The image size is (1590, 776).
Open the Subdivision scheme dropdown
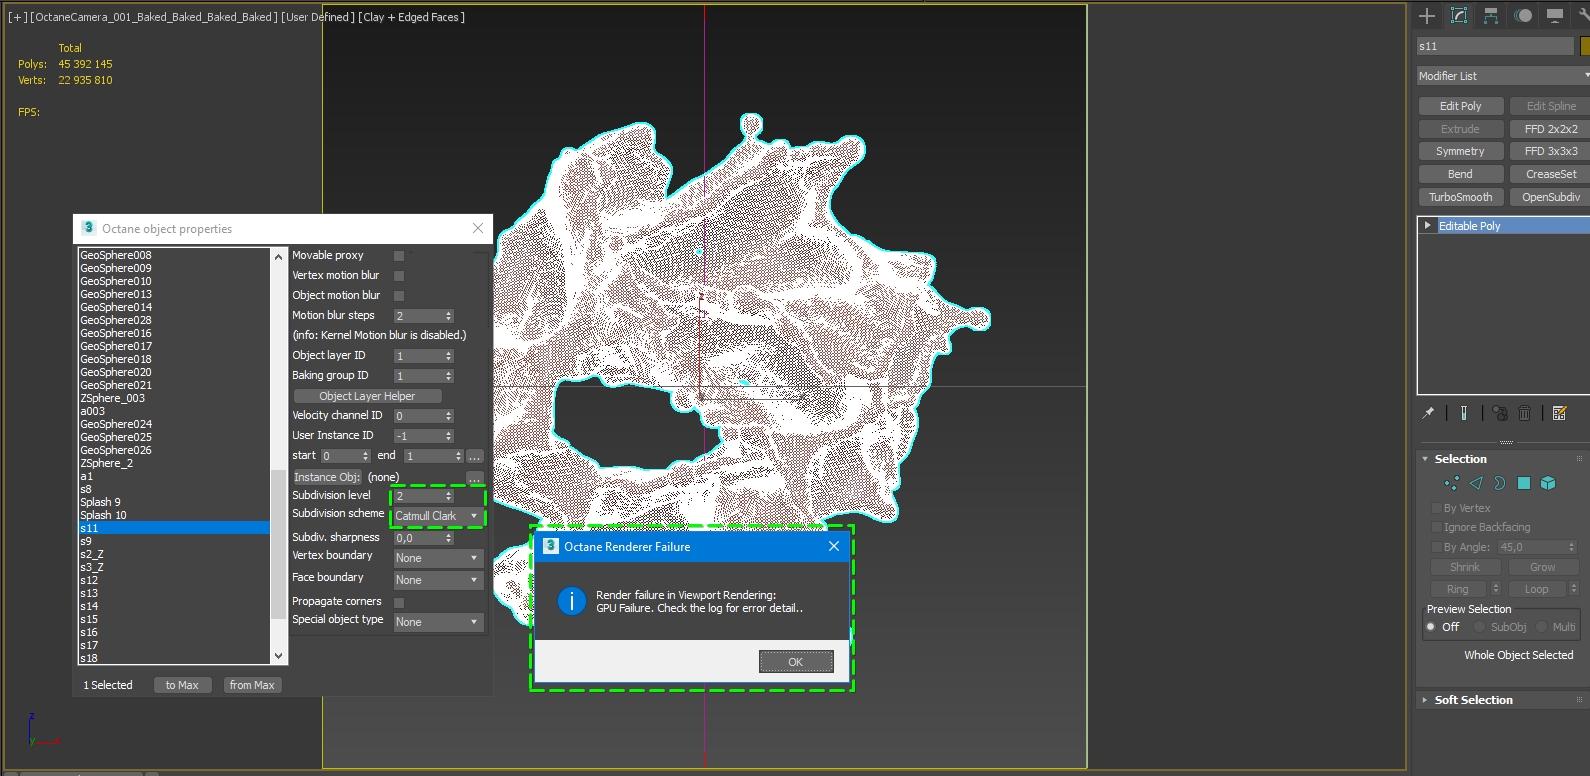pos(437,516)
